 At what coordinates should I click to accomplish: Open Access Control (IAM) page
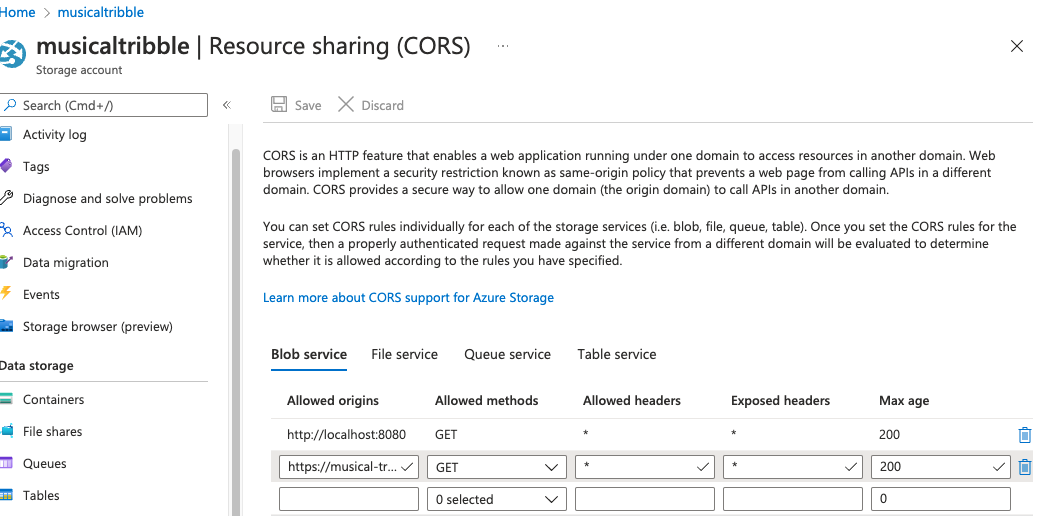point(82,230)
